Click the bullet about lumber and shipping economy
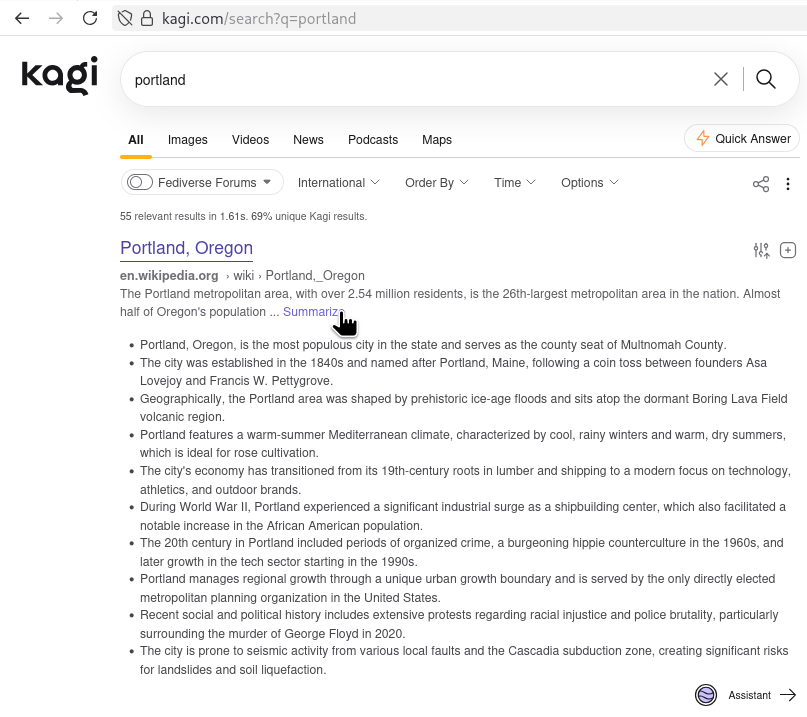 click(466, 480)
